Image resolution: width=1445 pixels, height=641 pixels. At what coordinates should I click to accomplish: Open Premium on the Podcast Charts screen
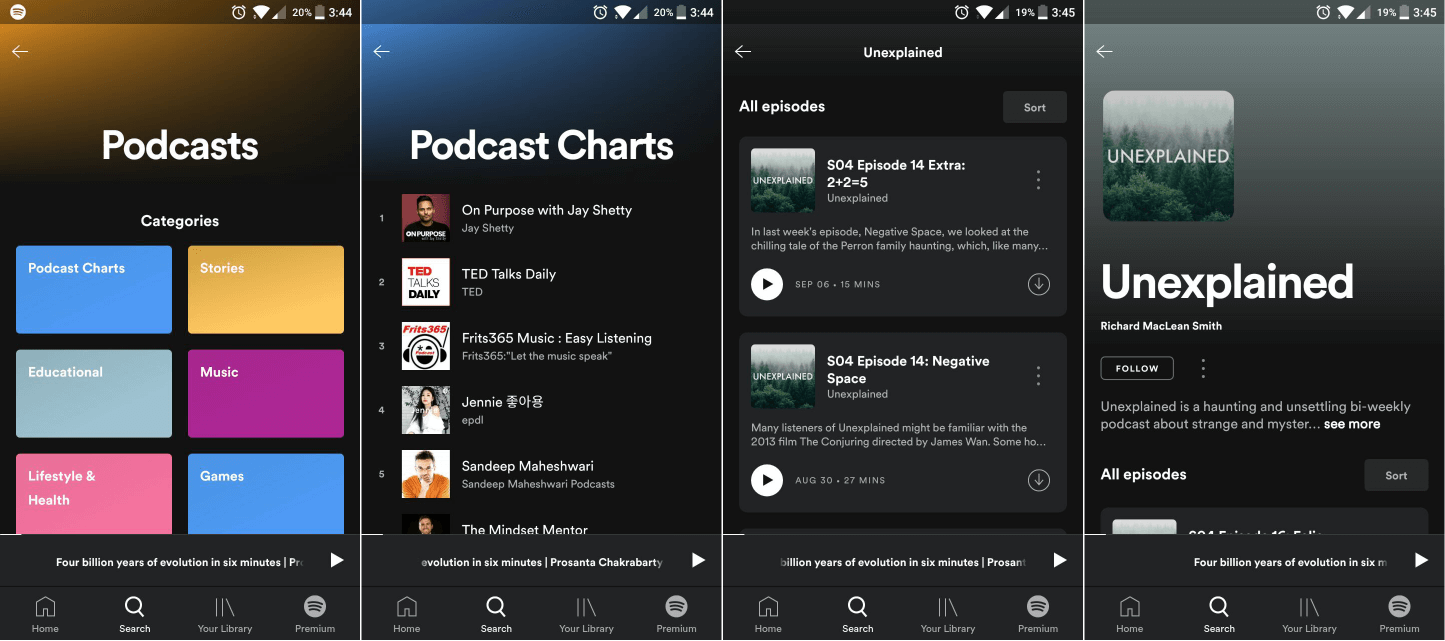click(676, 614)
